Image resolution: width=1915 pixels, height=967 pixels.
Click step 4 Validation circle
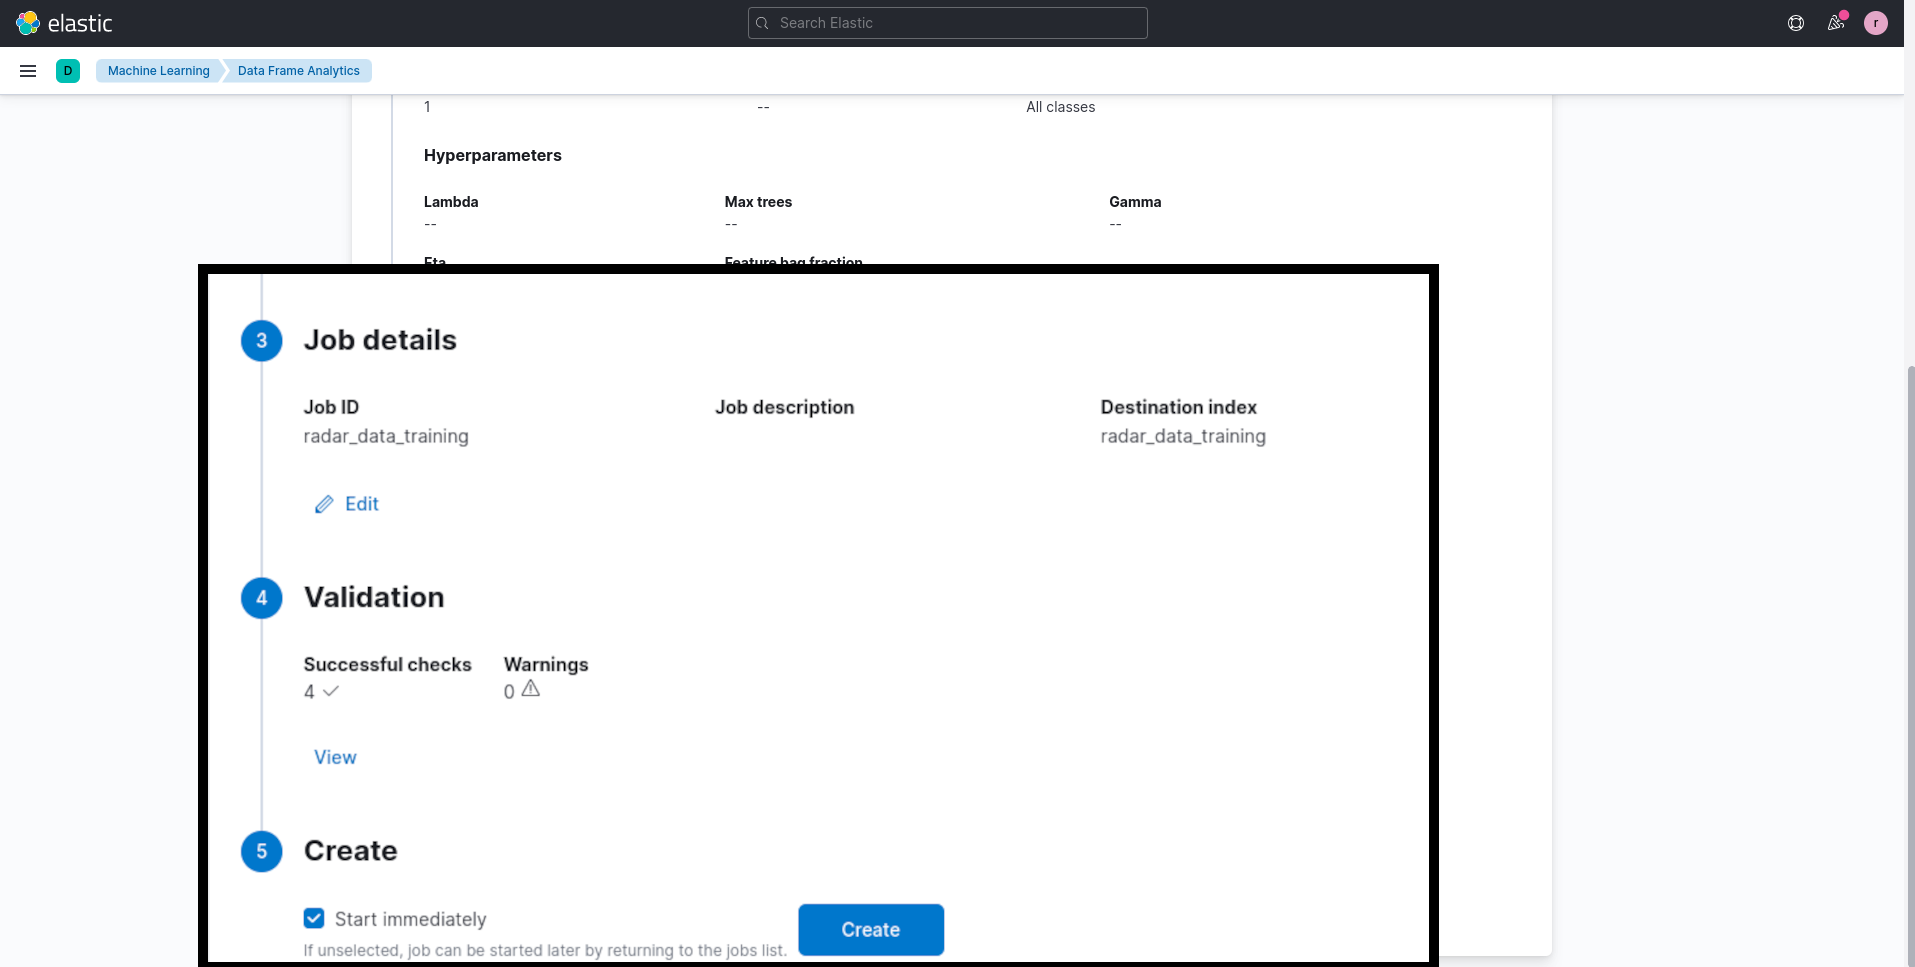(262, 598)
